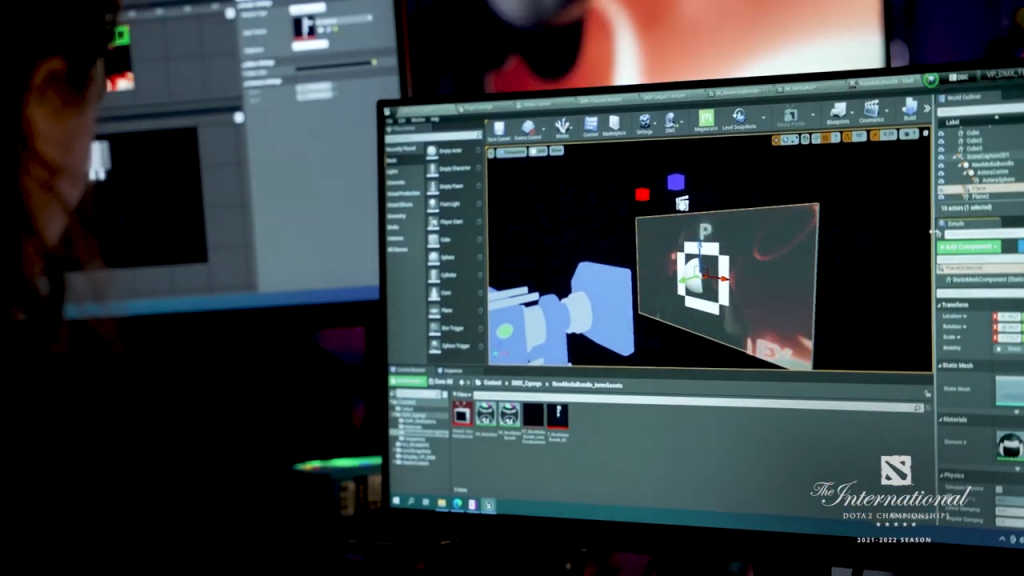The height and width of the screenshot is (576, 1024).
Task: Expand NewMediaBundle in the World Outliner
Action: point(958,165)
